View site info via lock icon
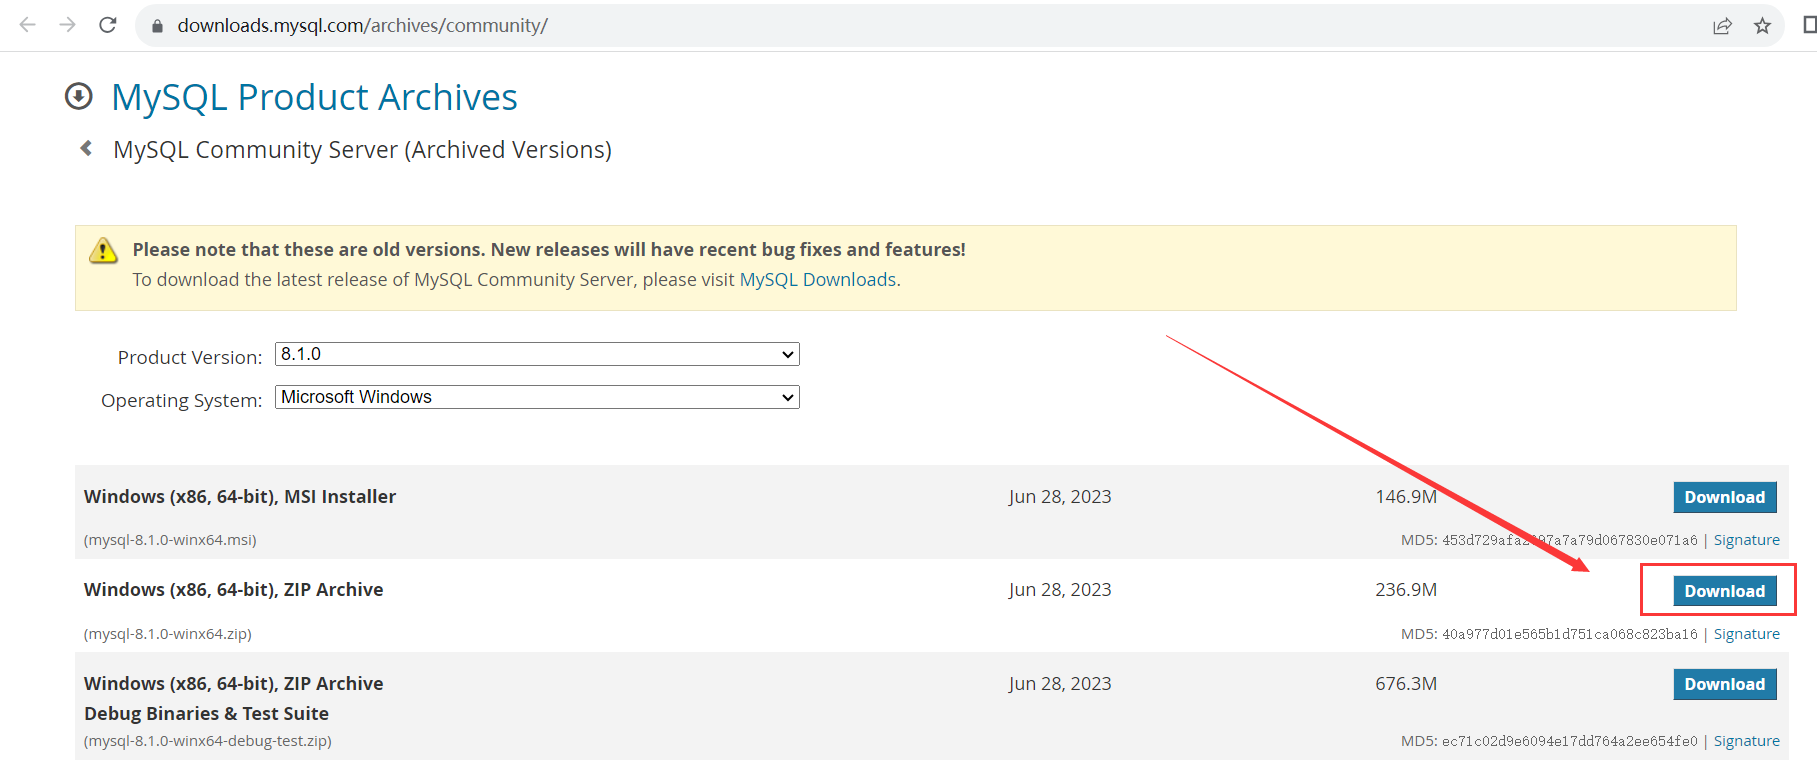This screenshot has height=776, width=1817. pyautogui.click(x=157, y=26)
